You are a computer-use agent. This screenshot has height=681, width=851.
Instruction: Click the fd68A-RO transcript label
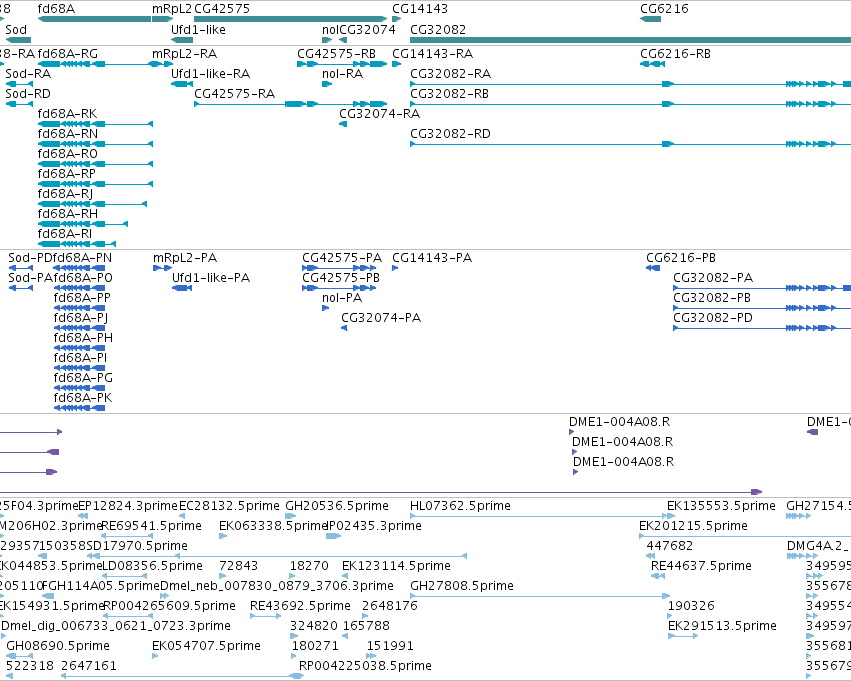(x=68, y=154)
